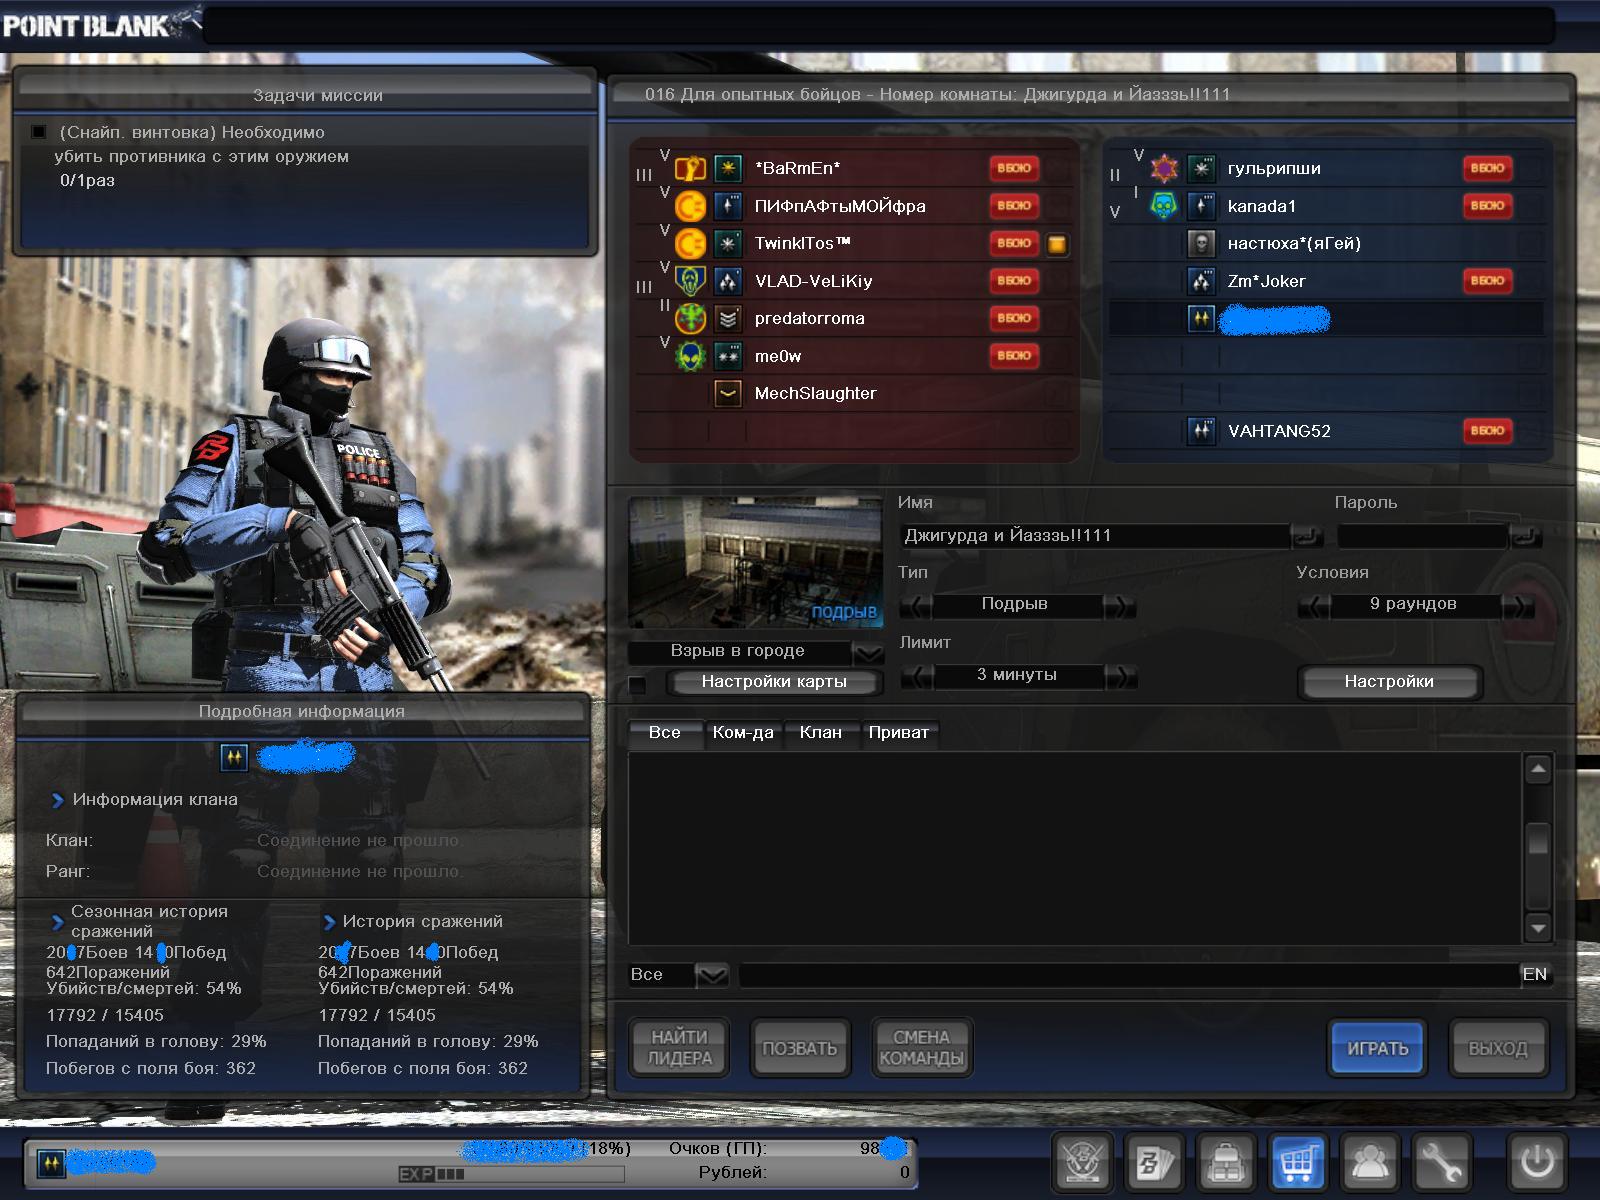Tick the sniper rifle mission task checkbox

(x=39, y=132)
